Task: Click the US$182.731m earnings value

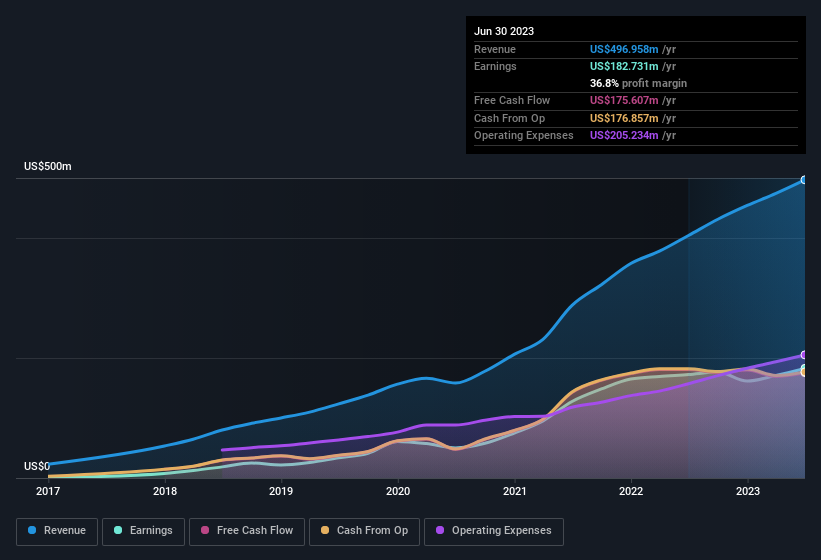Action: pyautogui.click(x=624, y=66)
